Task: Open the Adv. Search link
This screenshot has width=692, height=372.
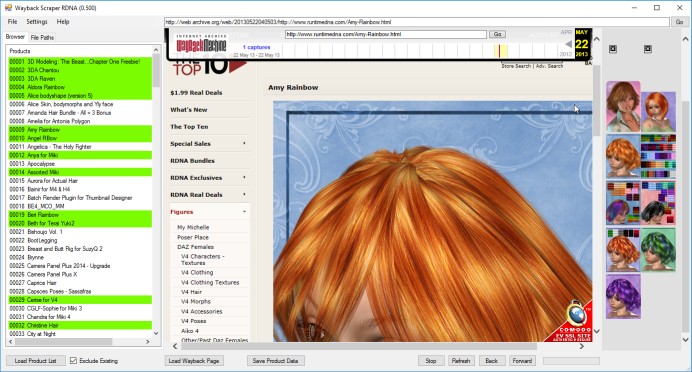Action: pyautogui.click(x=549, y=66)
